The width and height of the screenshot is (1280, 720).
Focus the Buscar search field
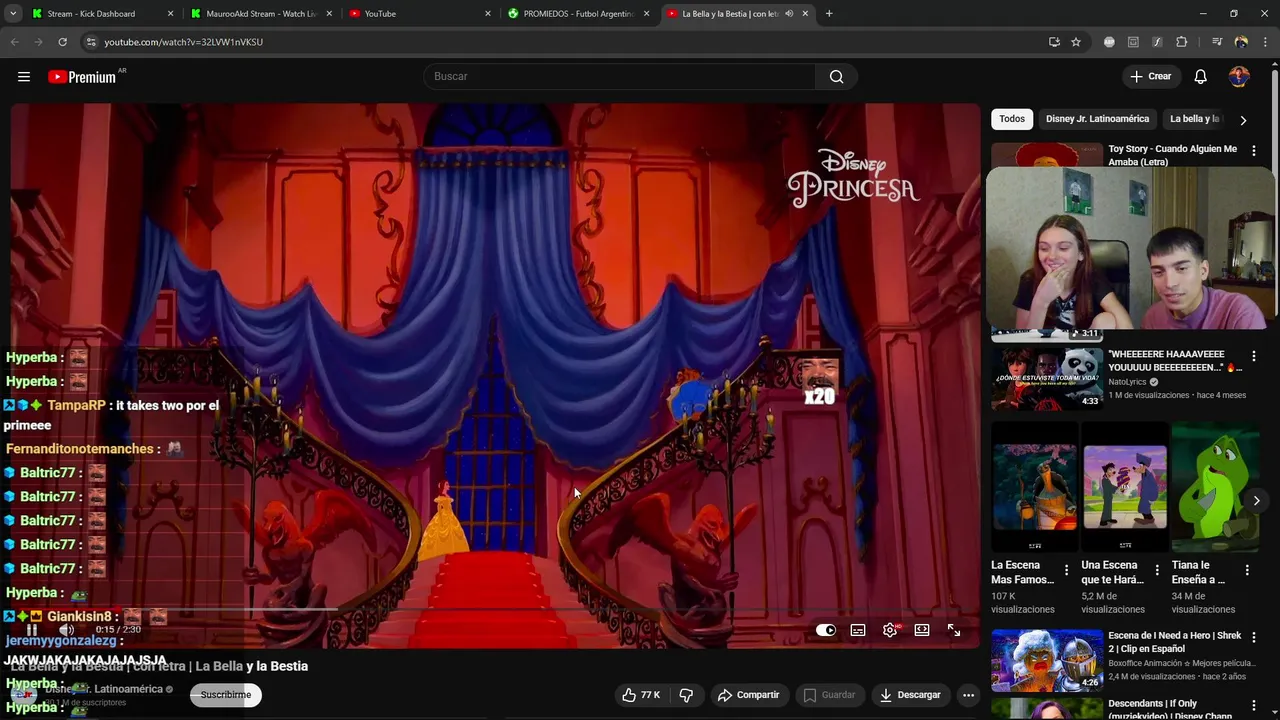pos(620,77)
